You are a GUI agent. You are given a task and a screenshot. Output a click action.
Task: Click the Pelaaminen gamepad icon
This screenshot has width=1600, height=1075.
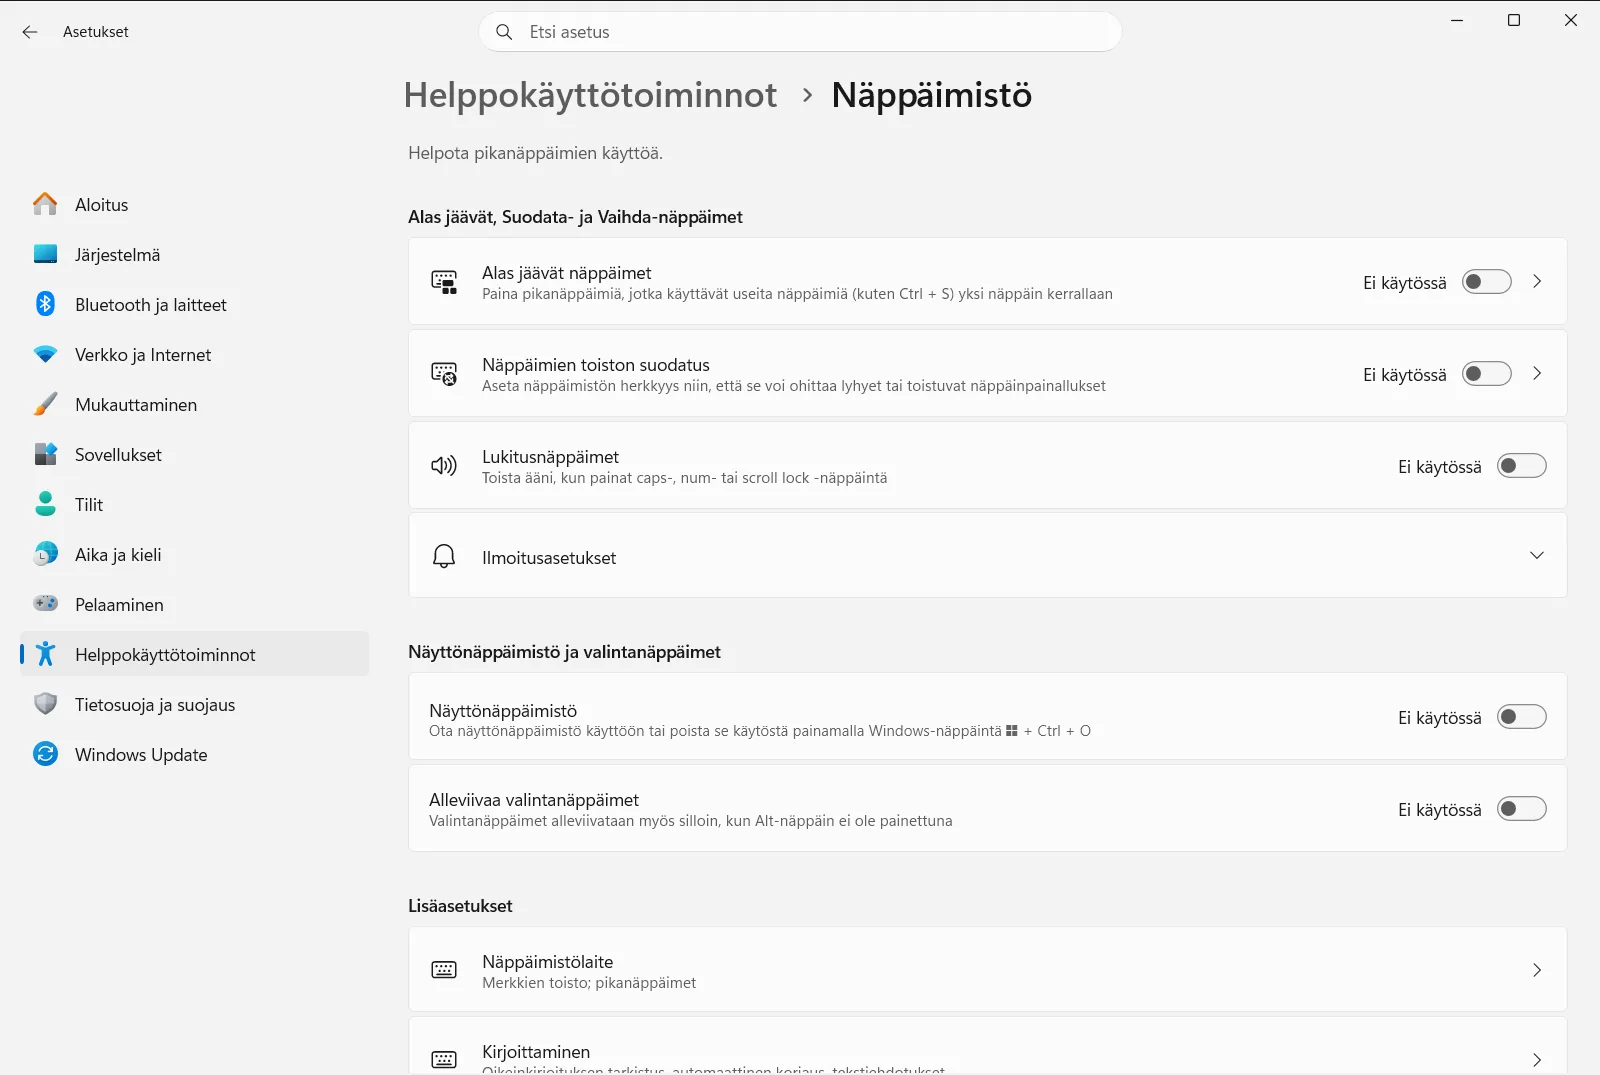[45, 603]
